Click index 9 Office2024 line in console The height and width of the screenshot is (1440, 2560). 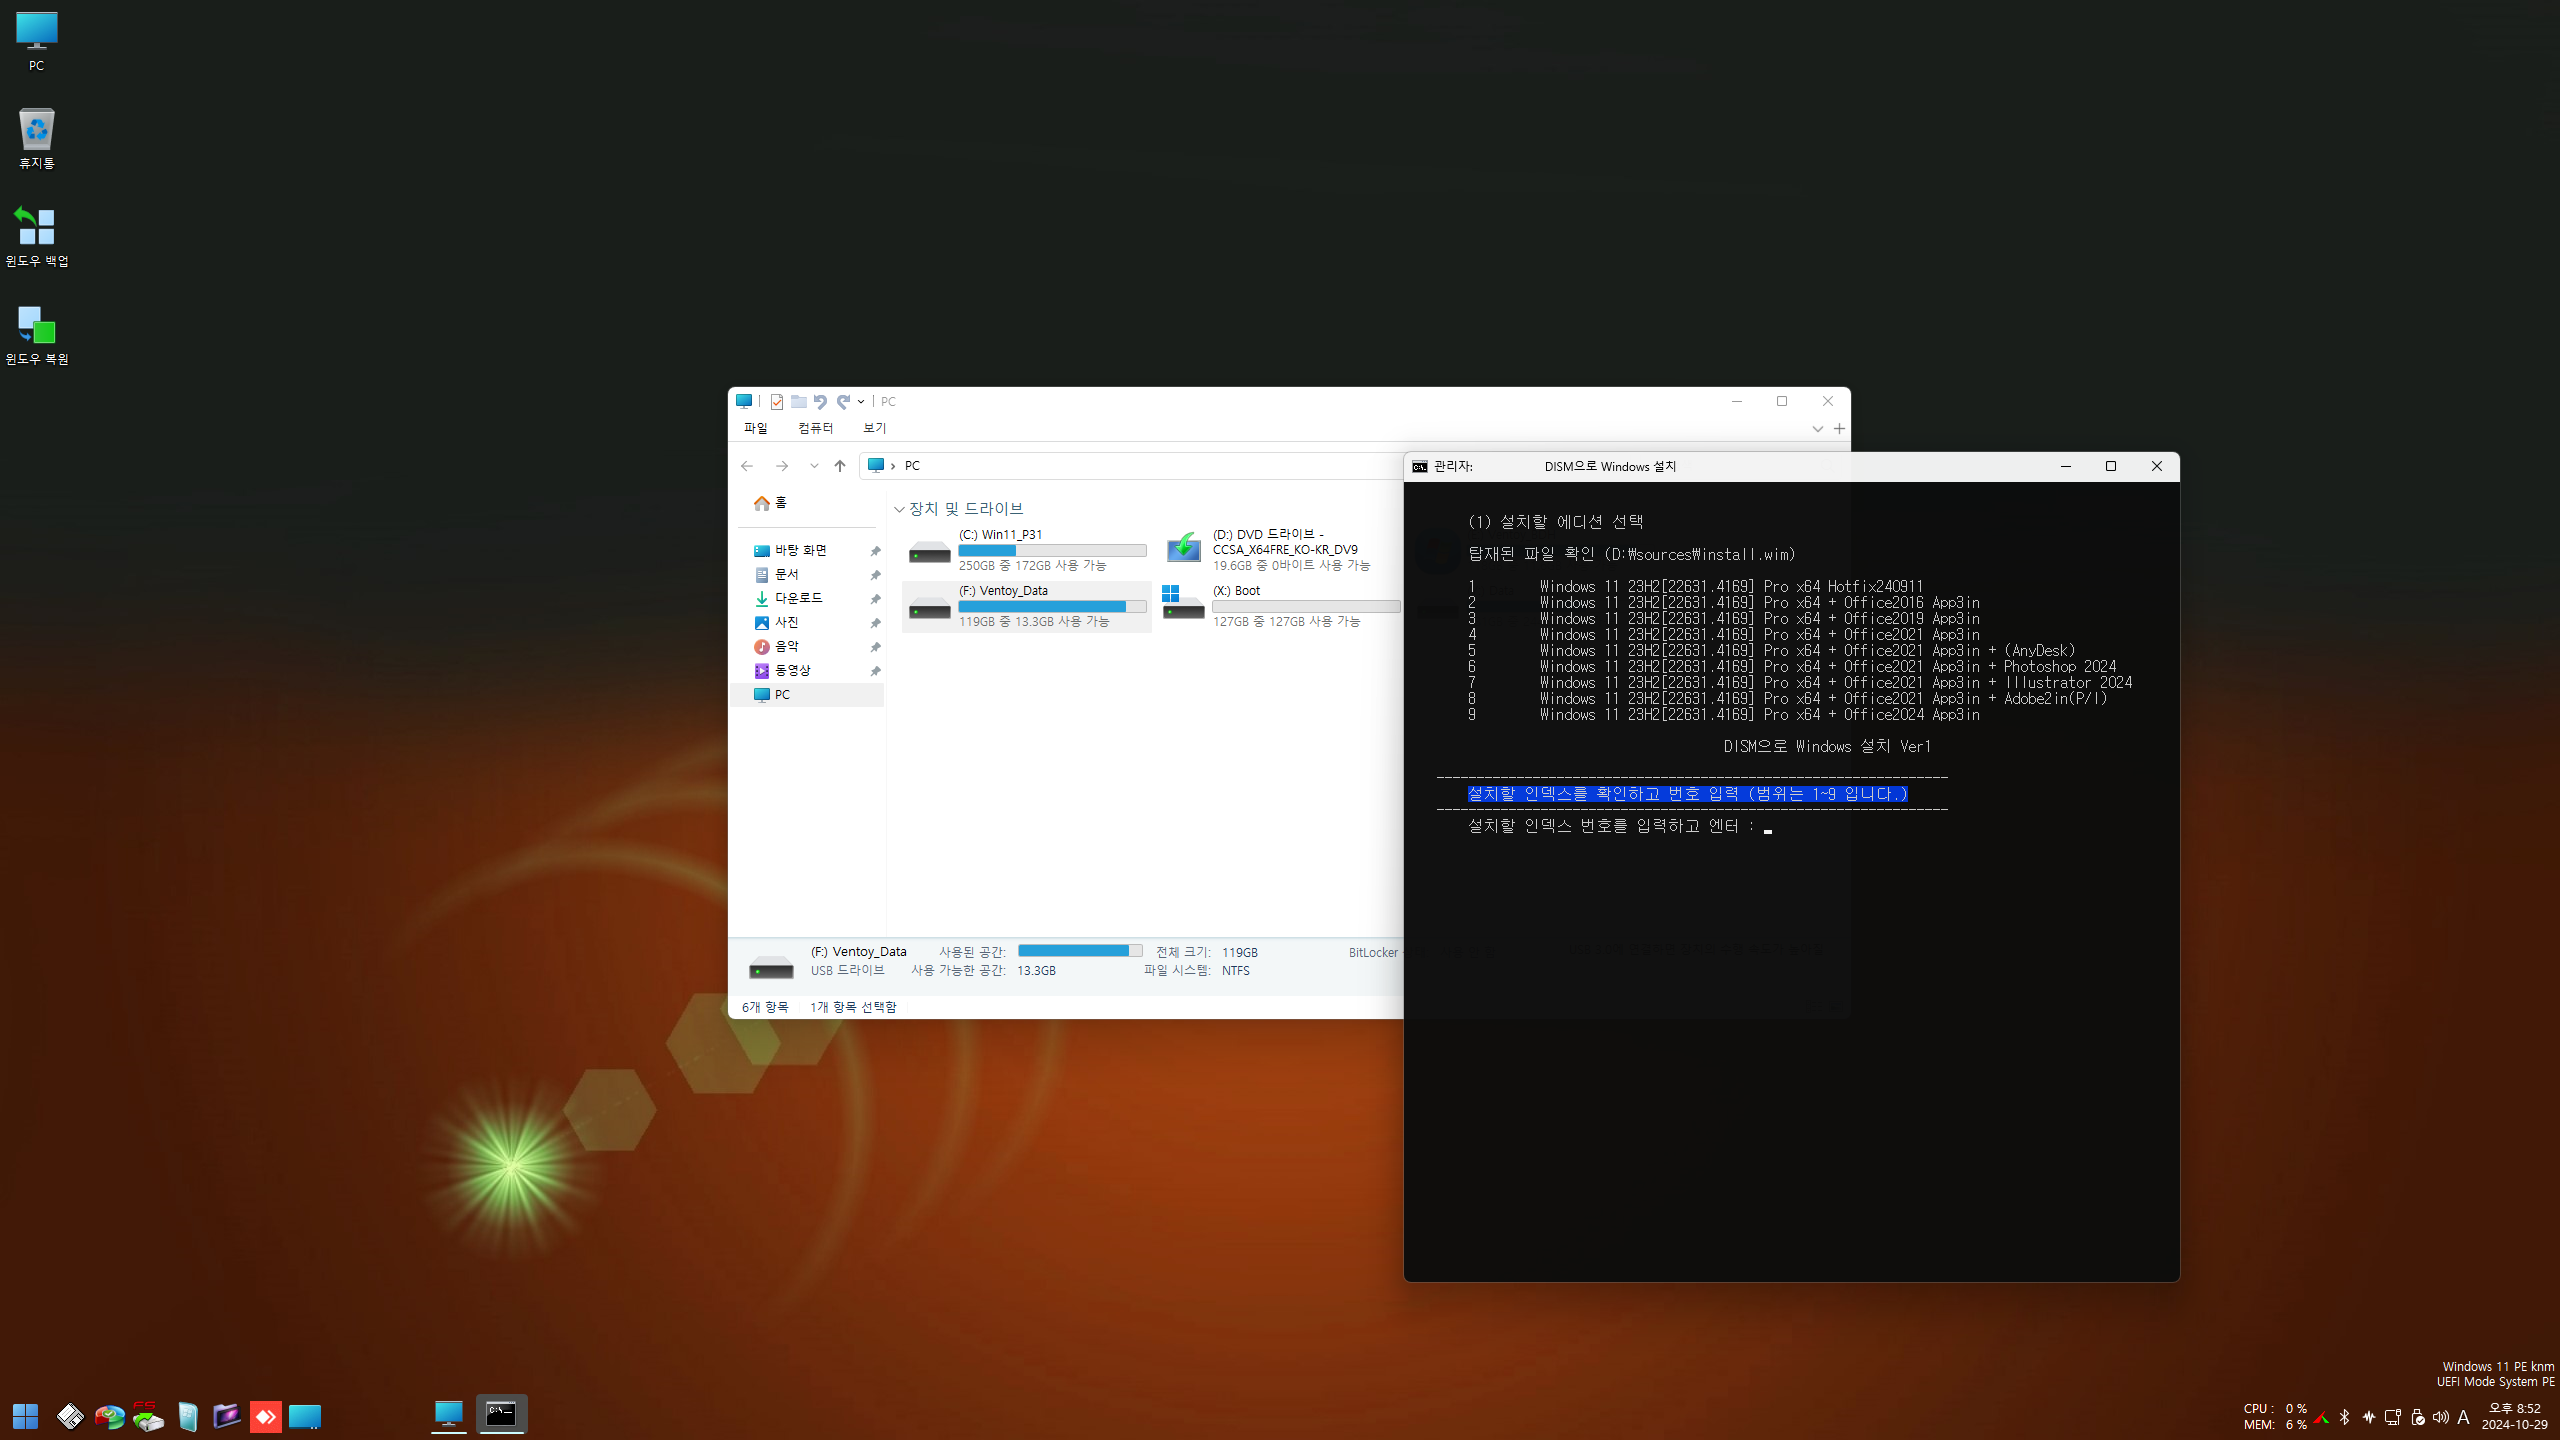[x=1724, y=715]
